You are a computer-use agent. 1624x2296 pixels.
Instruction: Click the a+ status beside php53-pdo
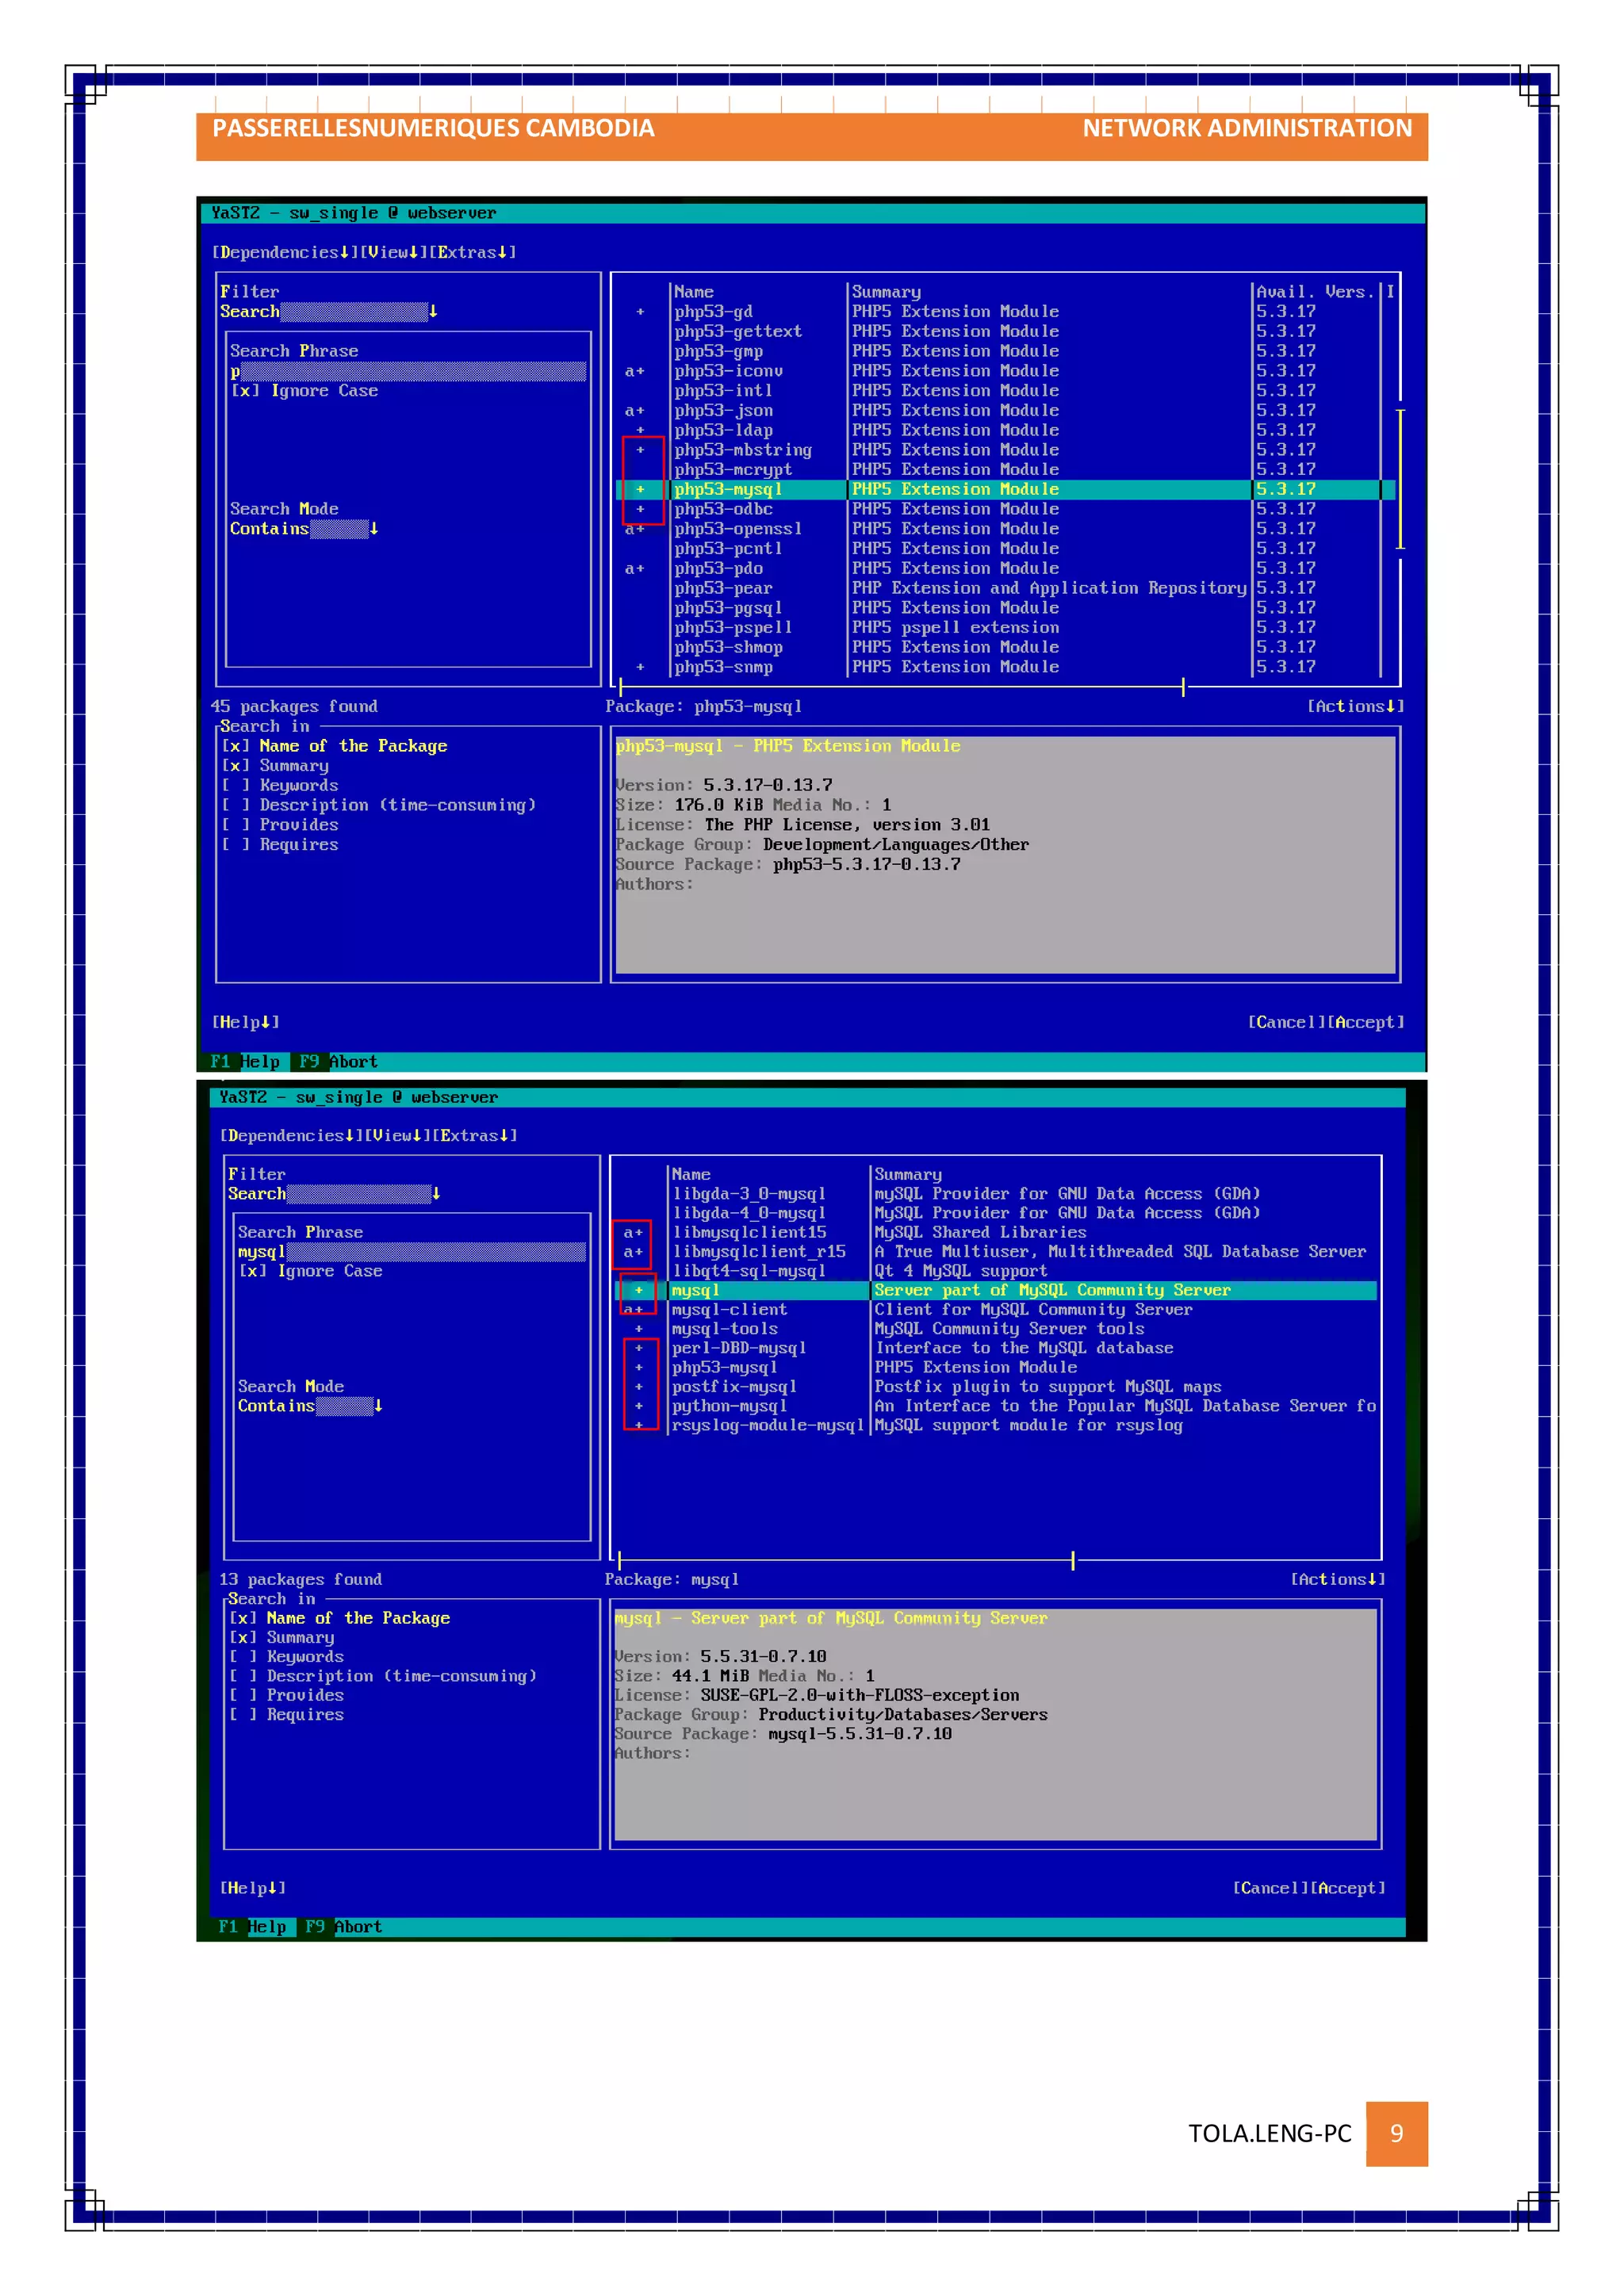pos(634,569)
